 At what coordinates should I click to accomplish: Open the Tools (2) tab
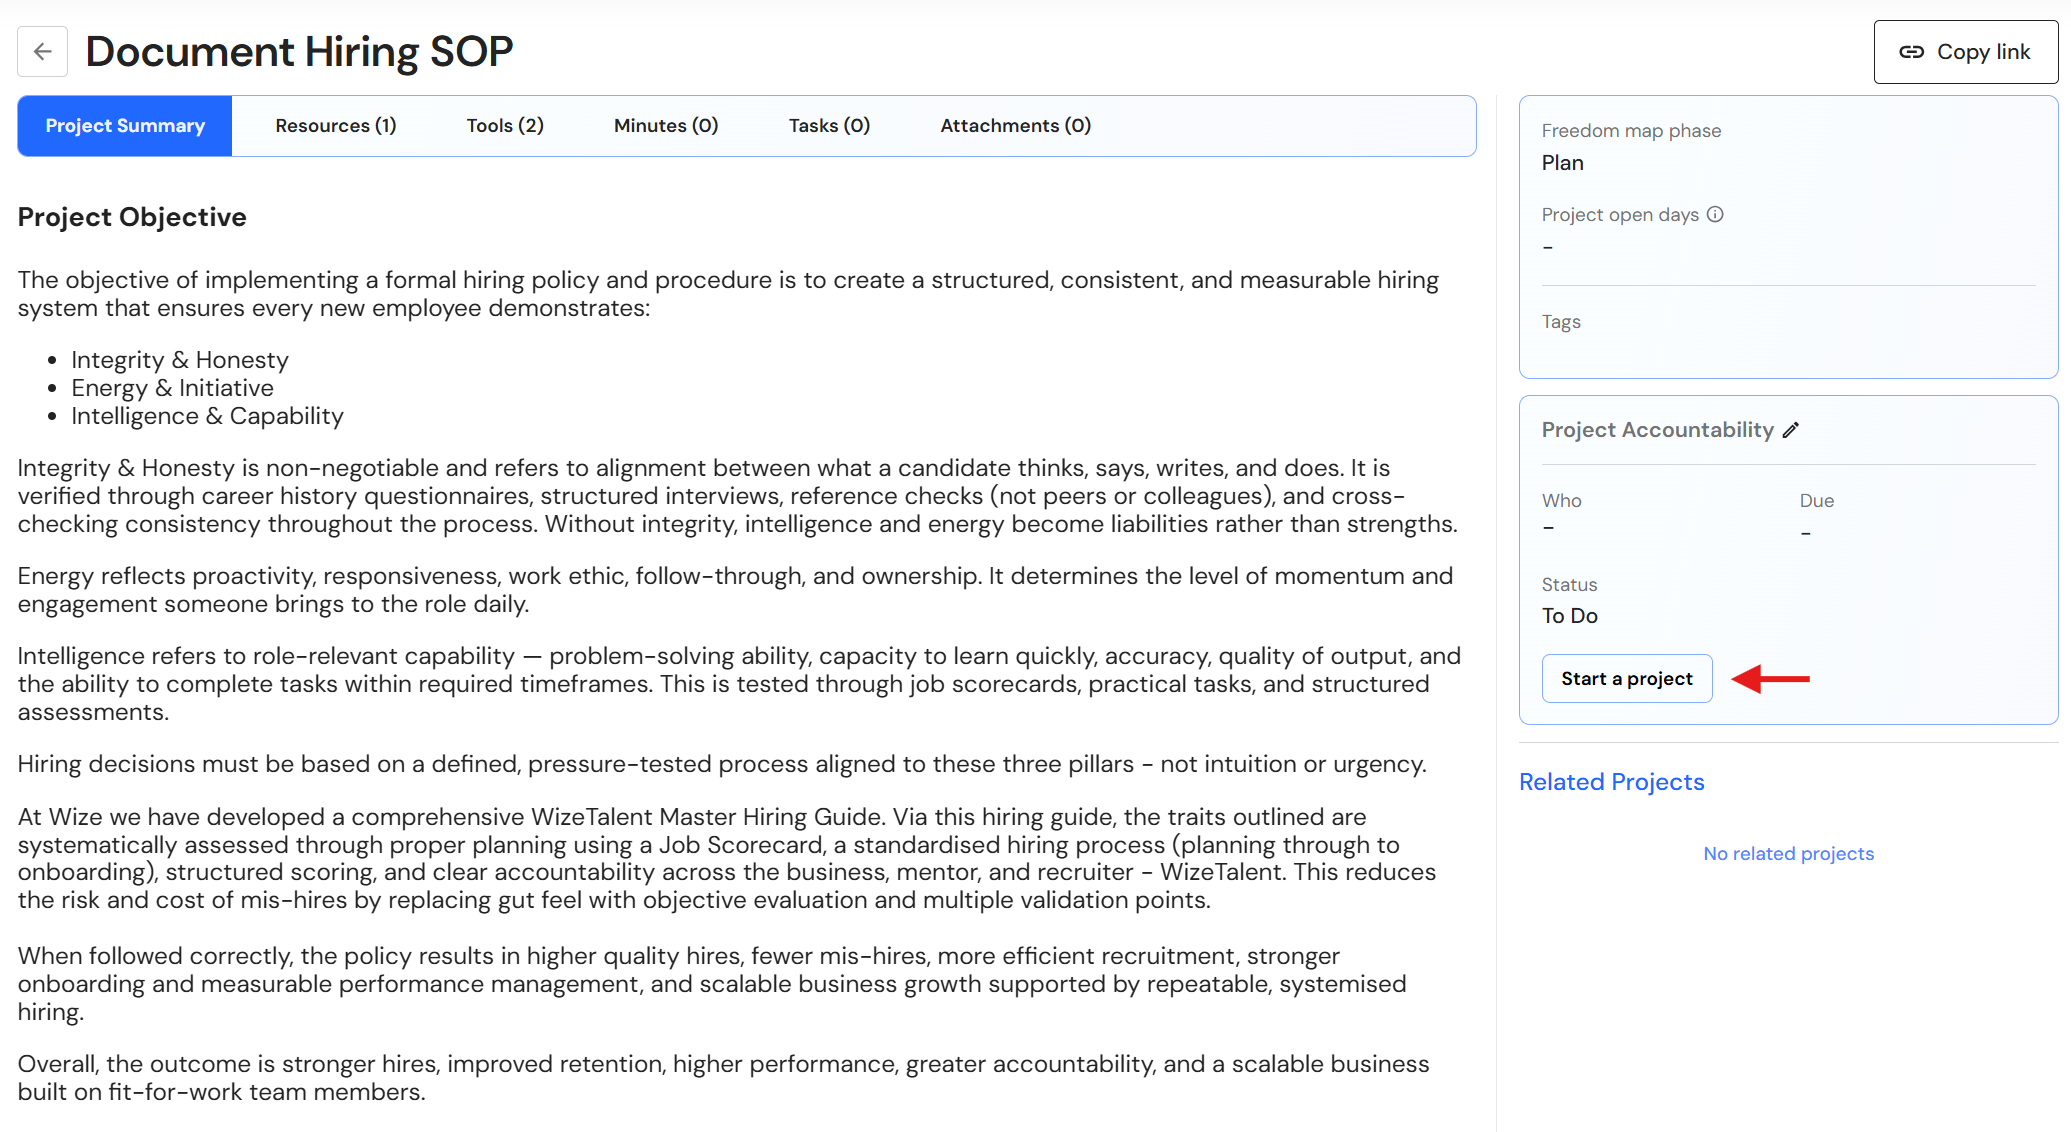click(505, 126)
